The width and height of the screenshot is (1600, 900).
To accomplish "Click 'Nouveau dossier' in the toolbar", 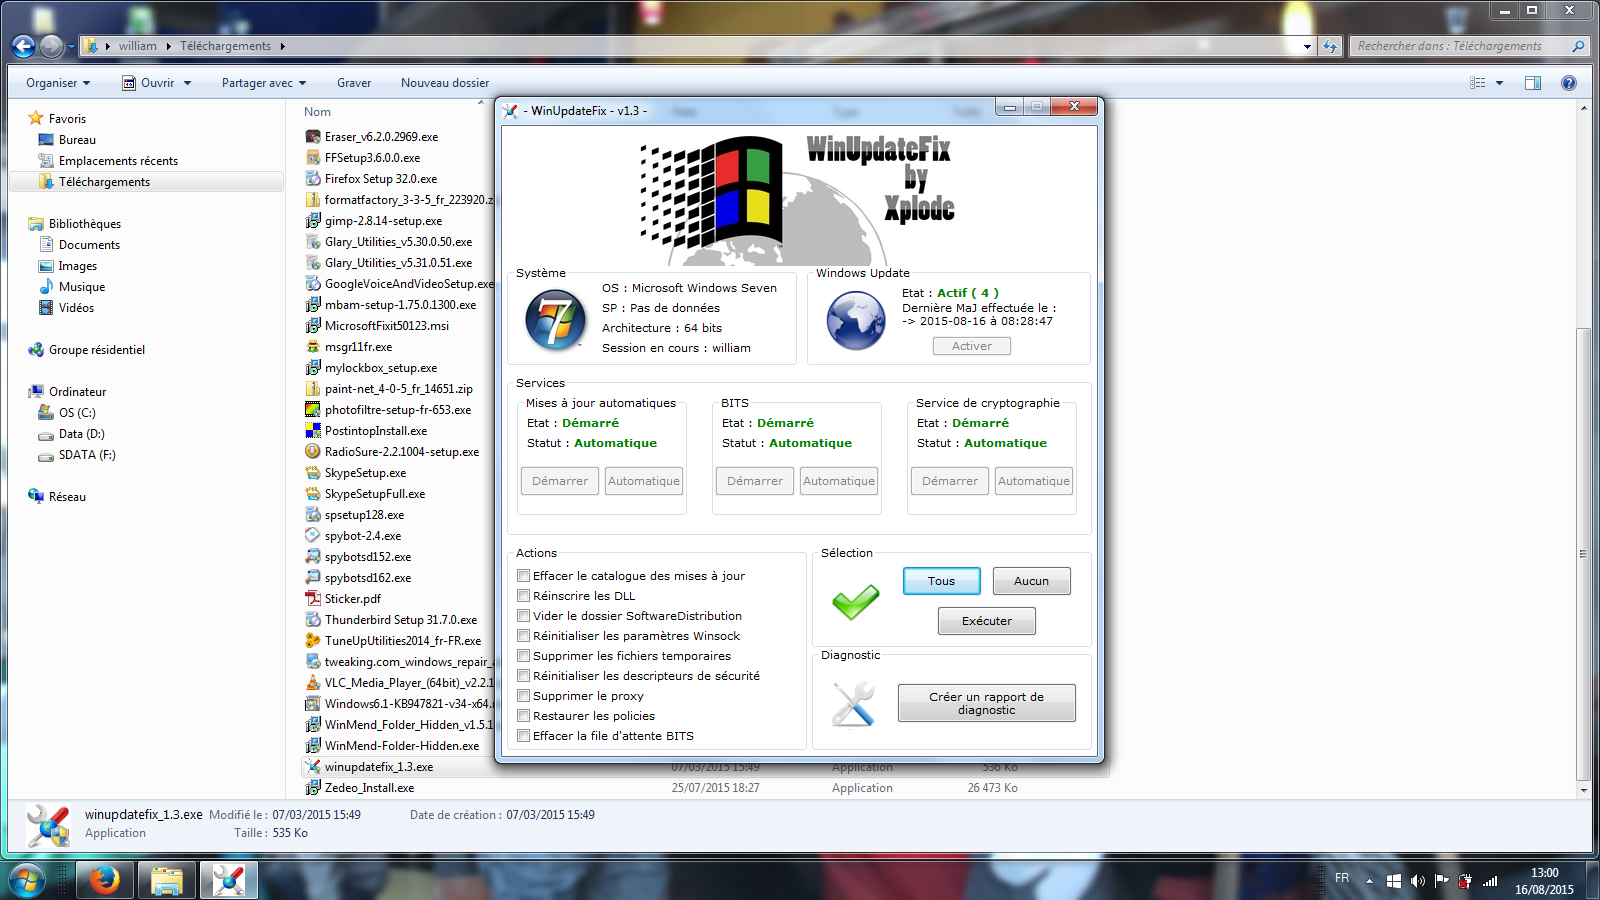I will 445,83.
